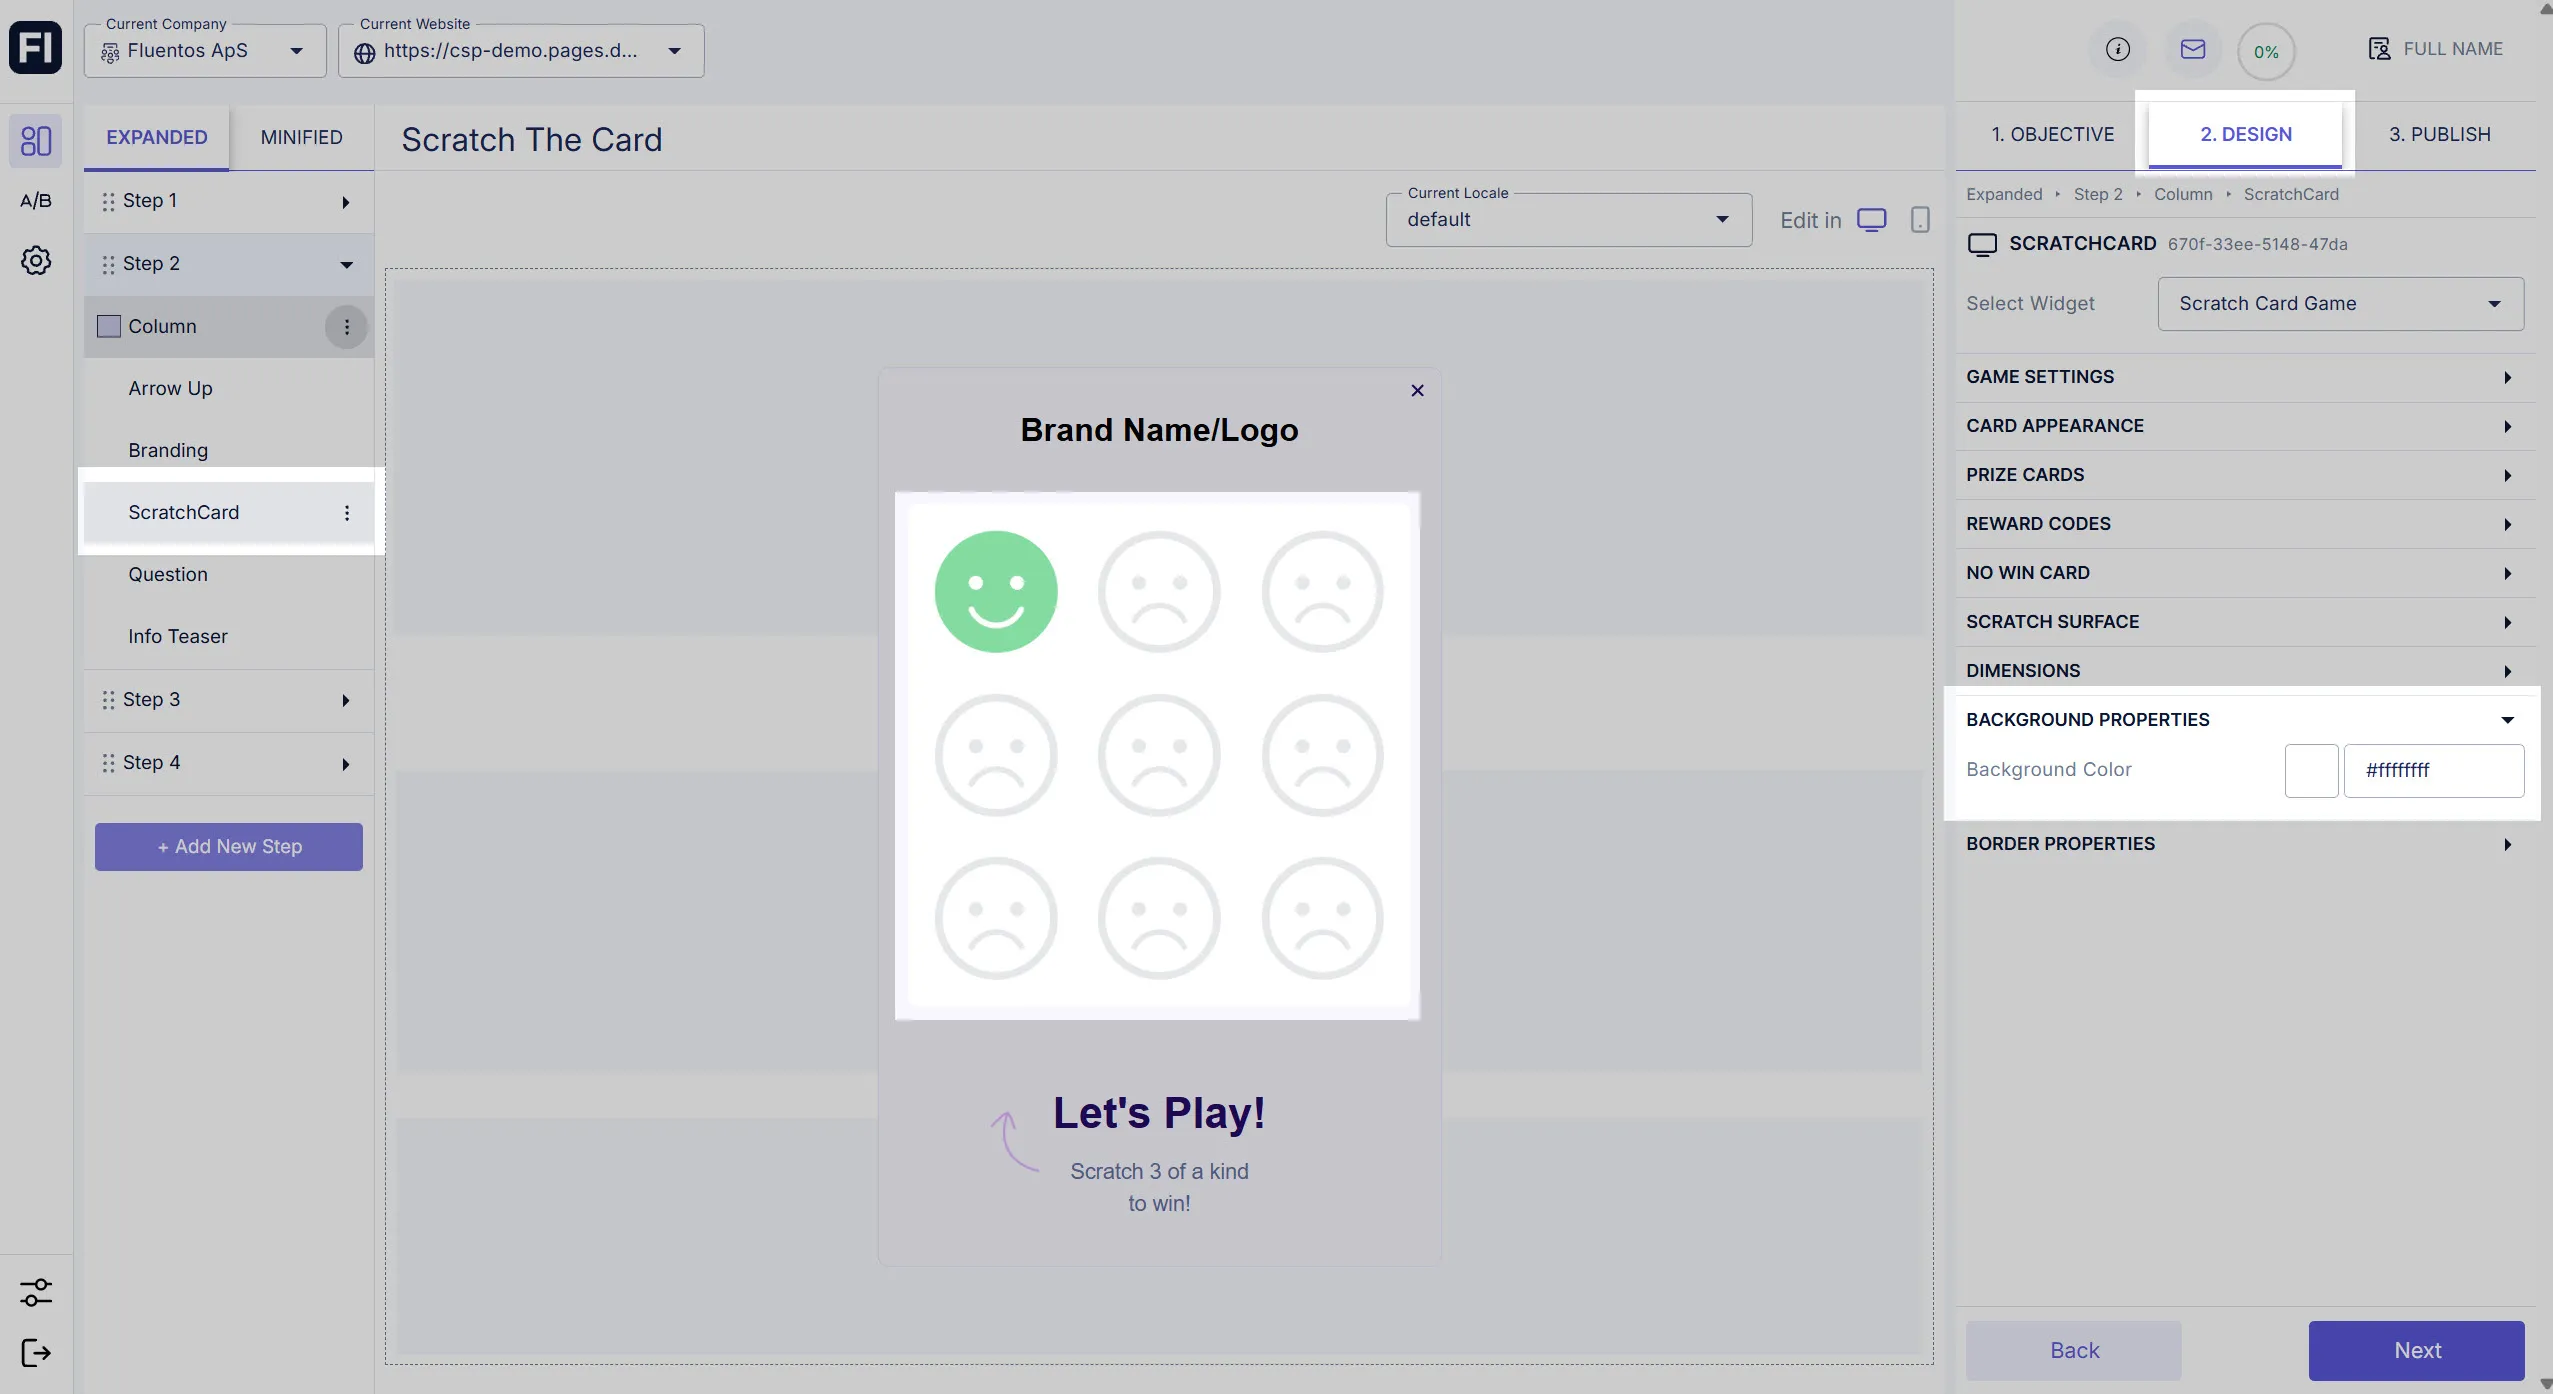
Task: Click the Brand Name/Logo heading
Action: [x=1159, y=430]
